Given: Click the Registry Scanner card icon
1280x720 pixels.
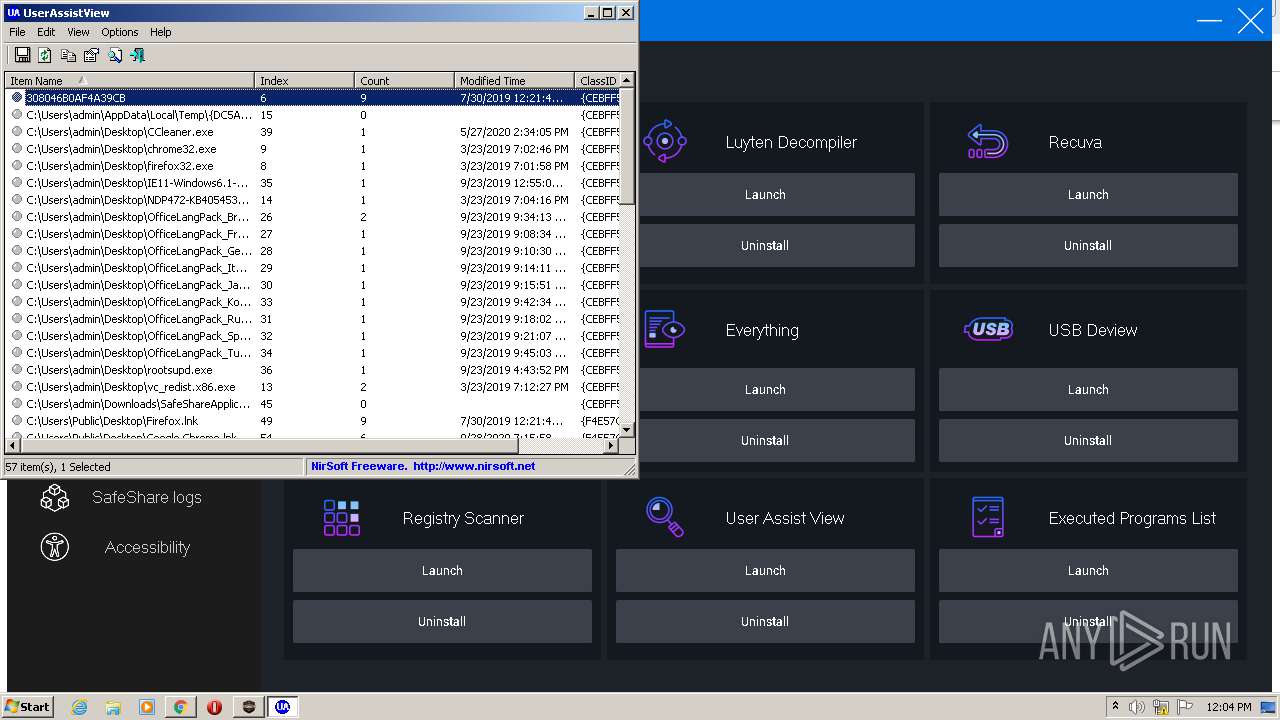Looking at the screenshot, I should point(342,517).
